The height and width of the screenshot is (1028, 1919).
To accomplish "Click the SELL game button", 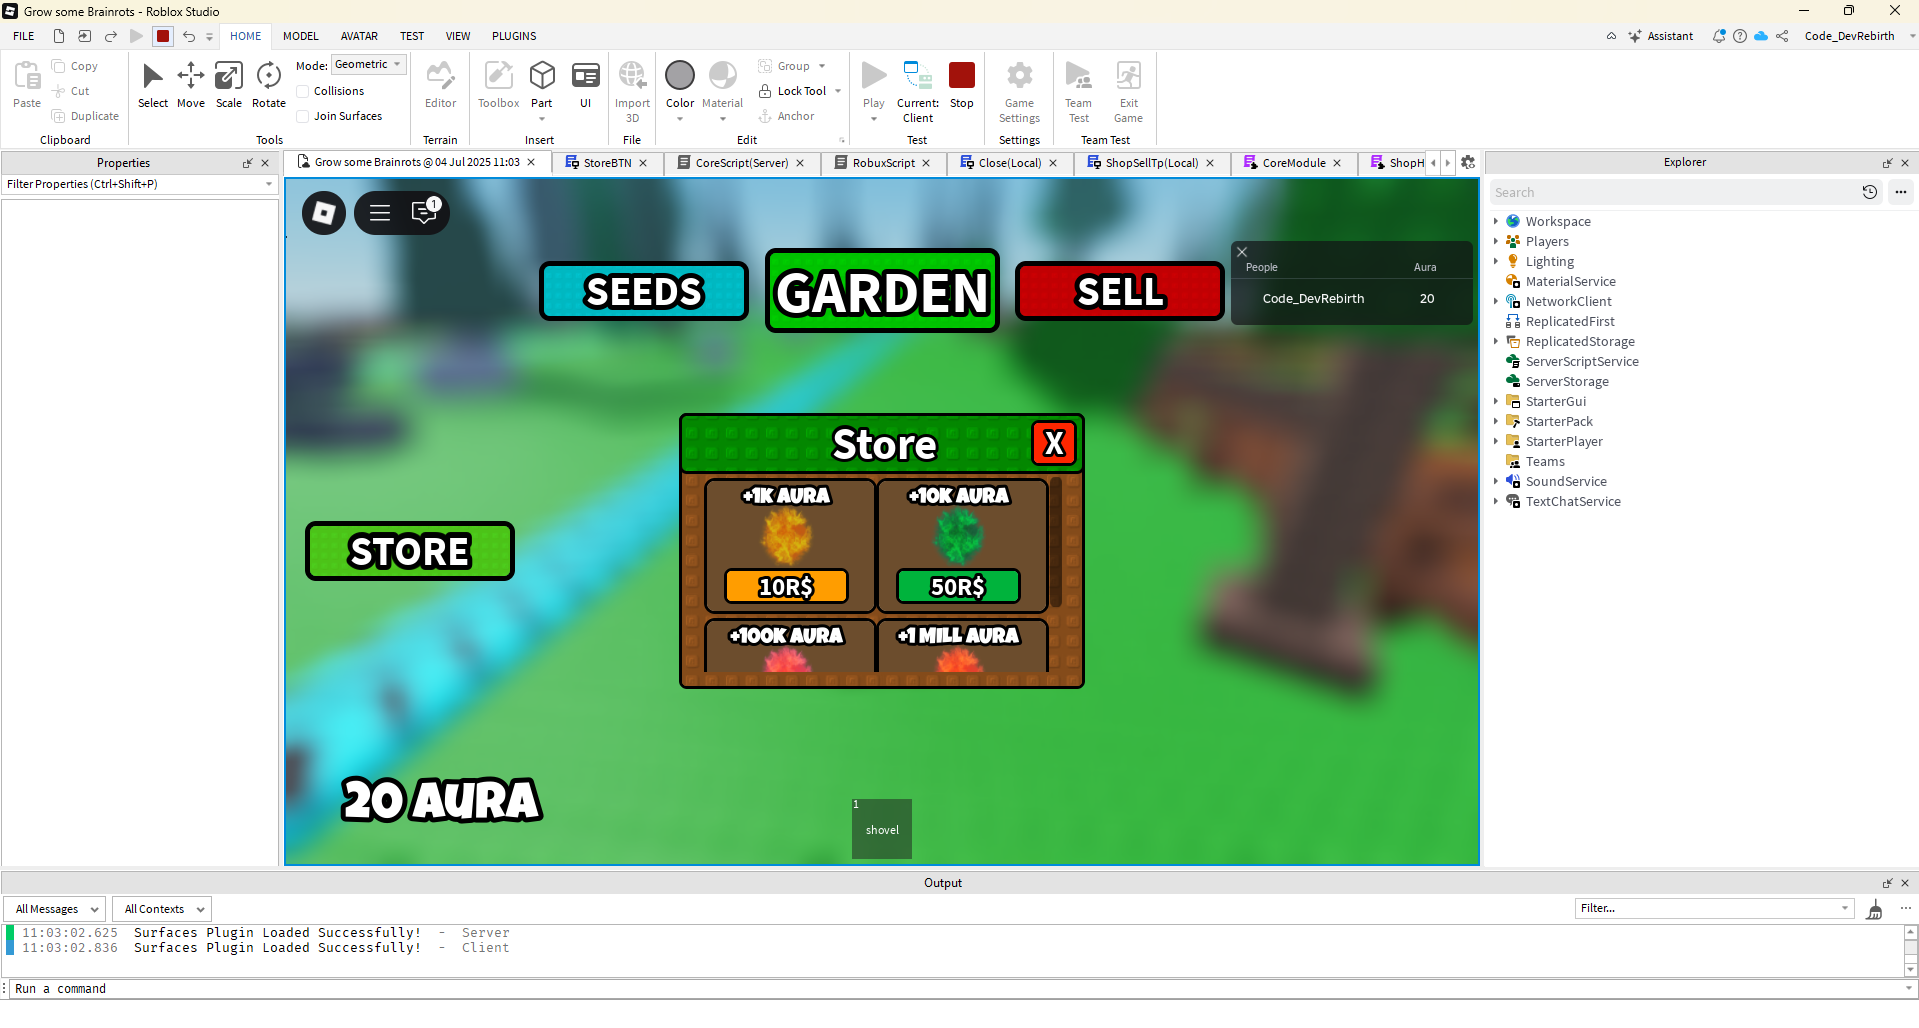I will pos(1120,291).
